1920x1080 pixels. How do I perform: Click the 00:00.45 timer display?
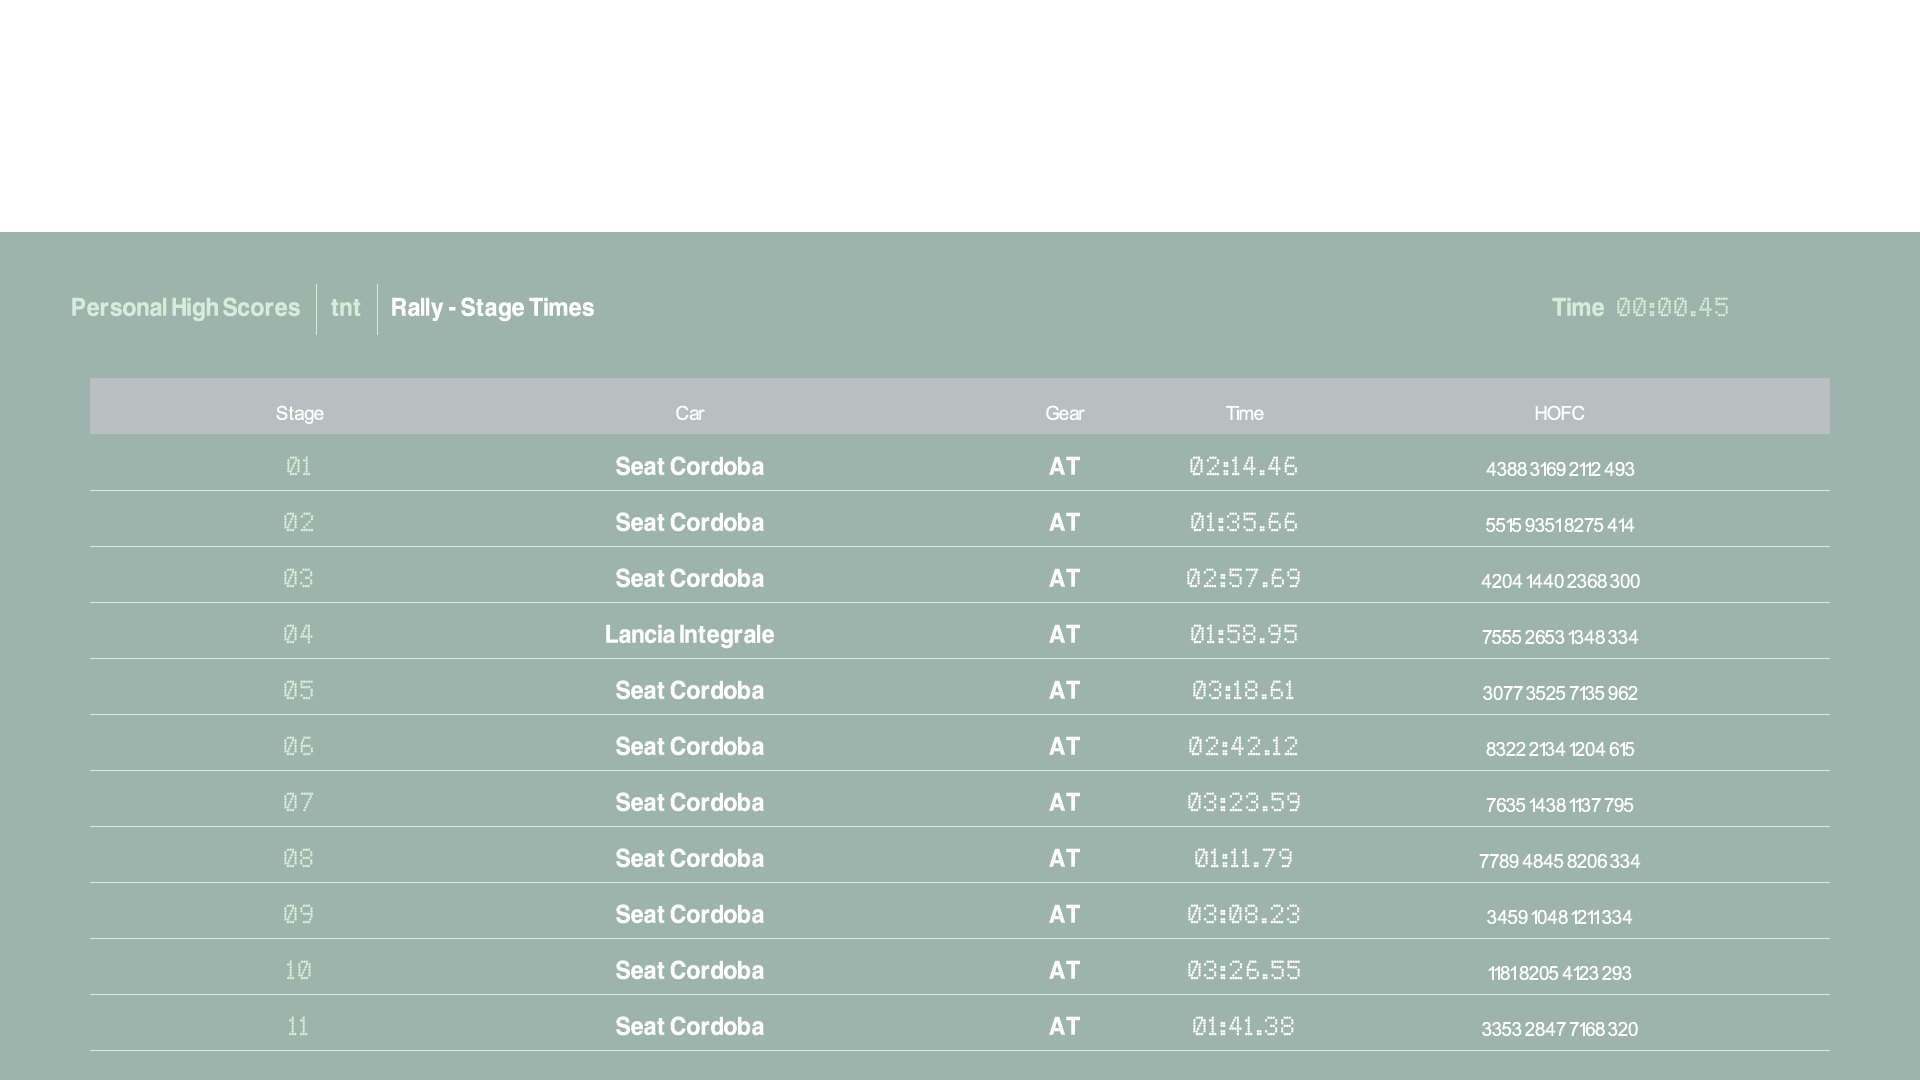1672,307
